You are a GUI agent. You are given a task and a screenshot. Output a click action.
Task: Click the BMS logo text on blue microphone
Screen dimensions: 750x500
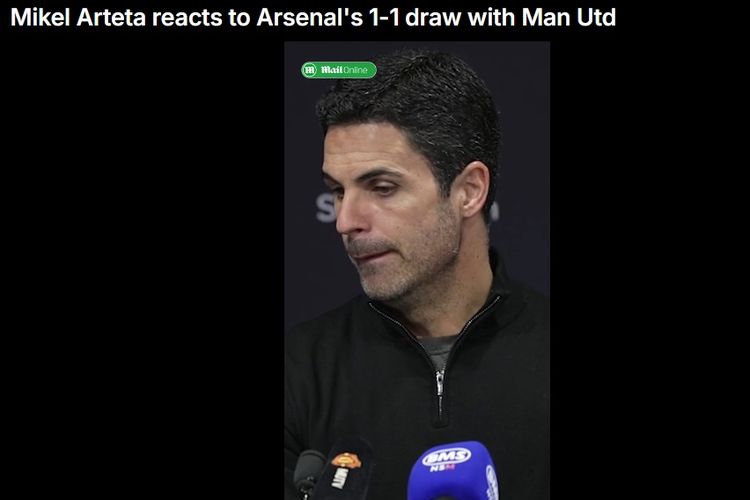(446, 456)
